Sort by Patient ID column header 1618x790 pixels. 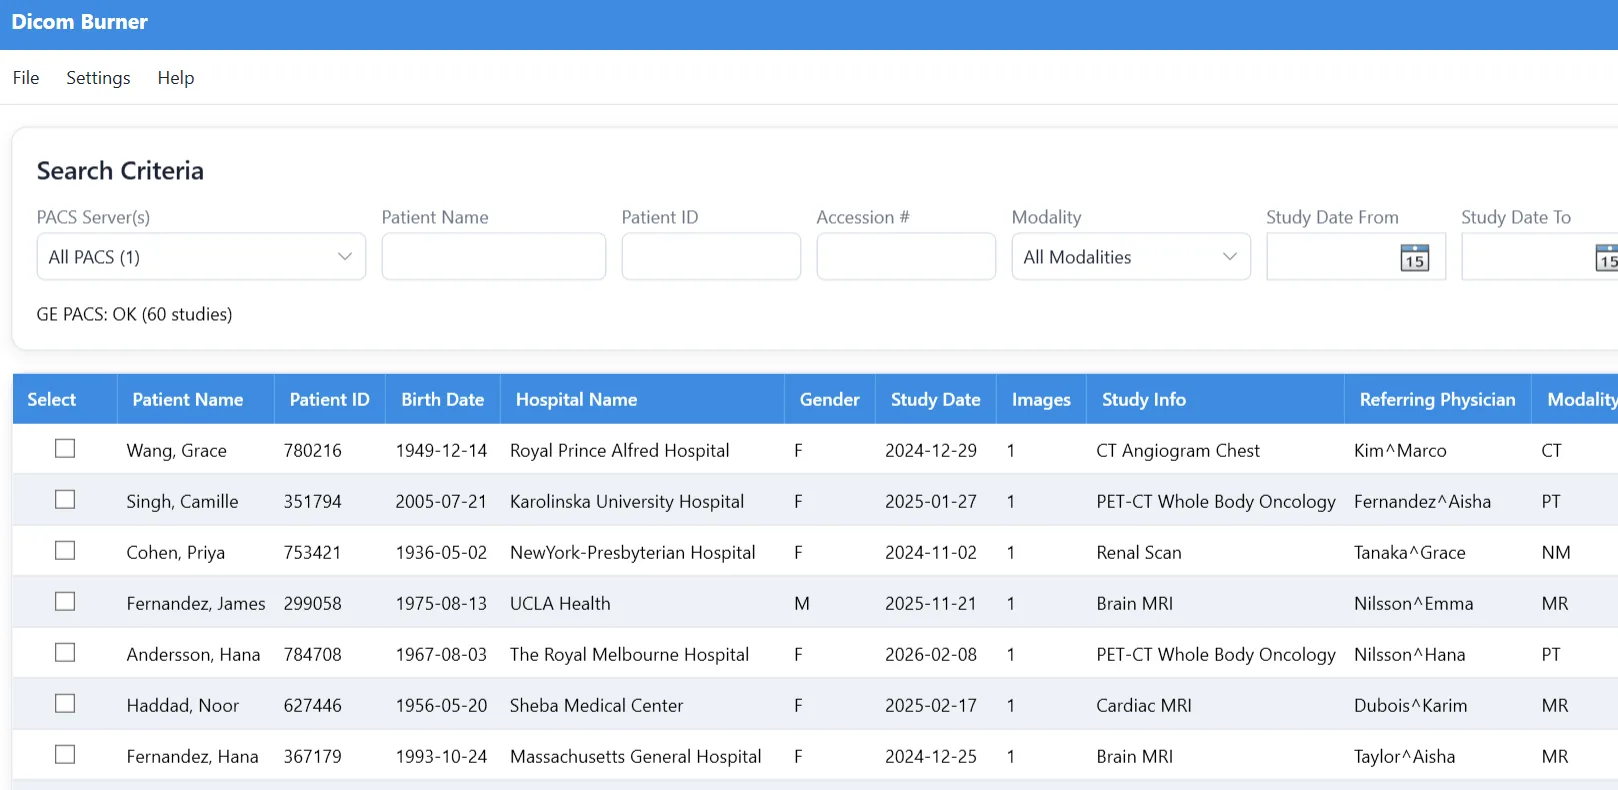329,400
